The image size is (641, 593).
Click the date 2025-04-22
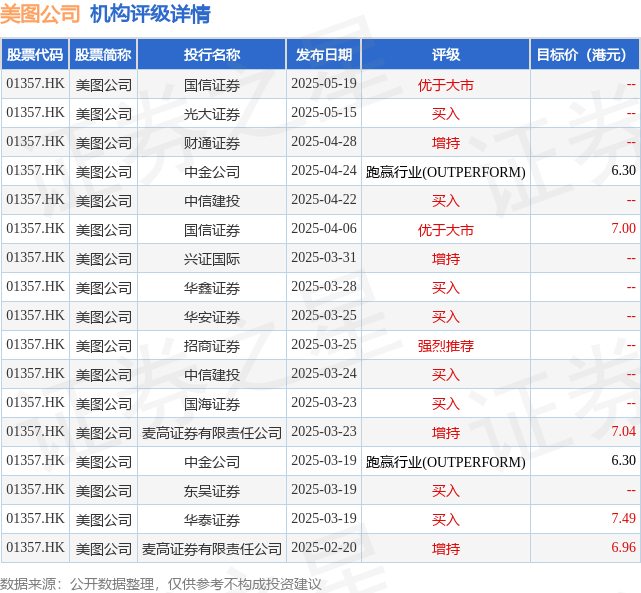click(x=324, y=200)
